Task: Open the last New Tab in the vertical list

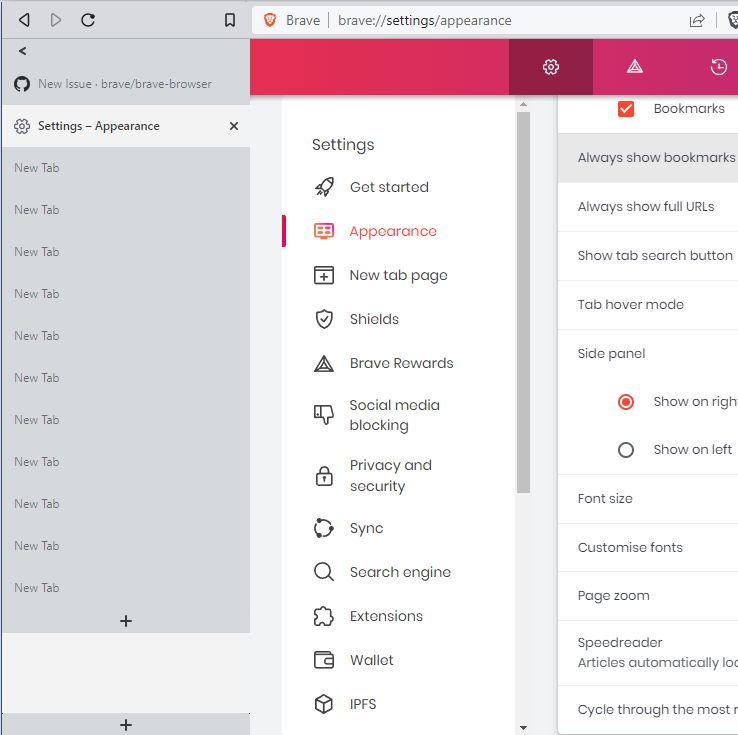Action: point(126,588)
